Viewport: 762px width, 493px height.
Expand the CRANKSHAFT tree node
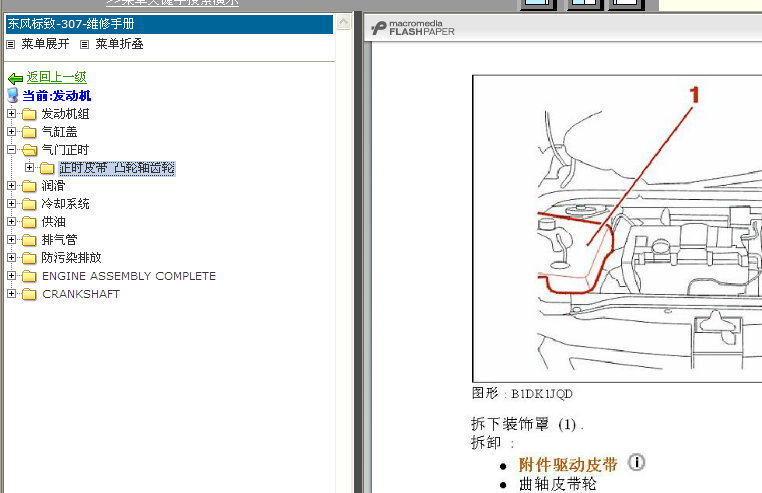tap(11, 294)
